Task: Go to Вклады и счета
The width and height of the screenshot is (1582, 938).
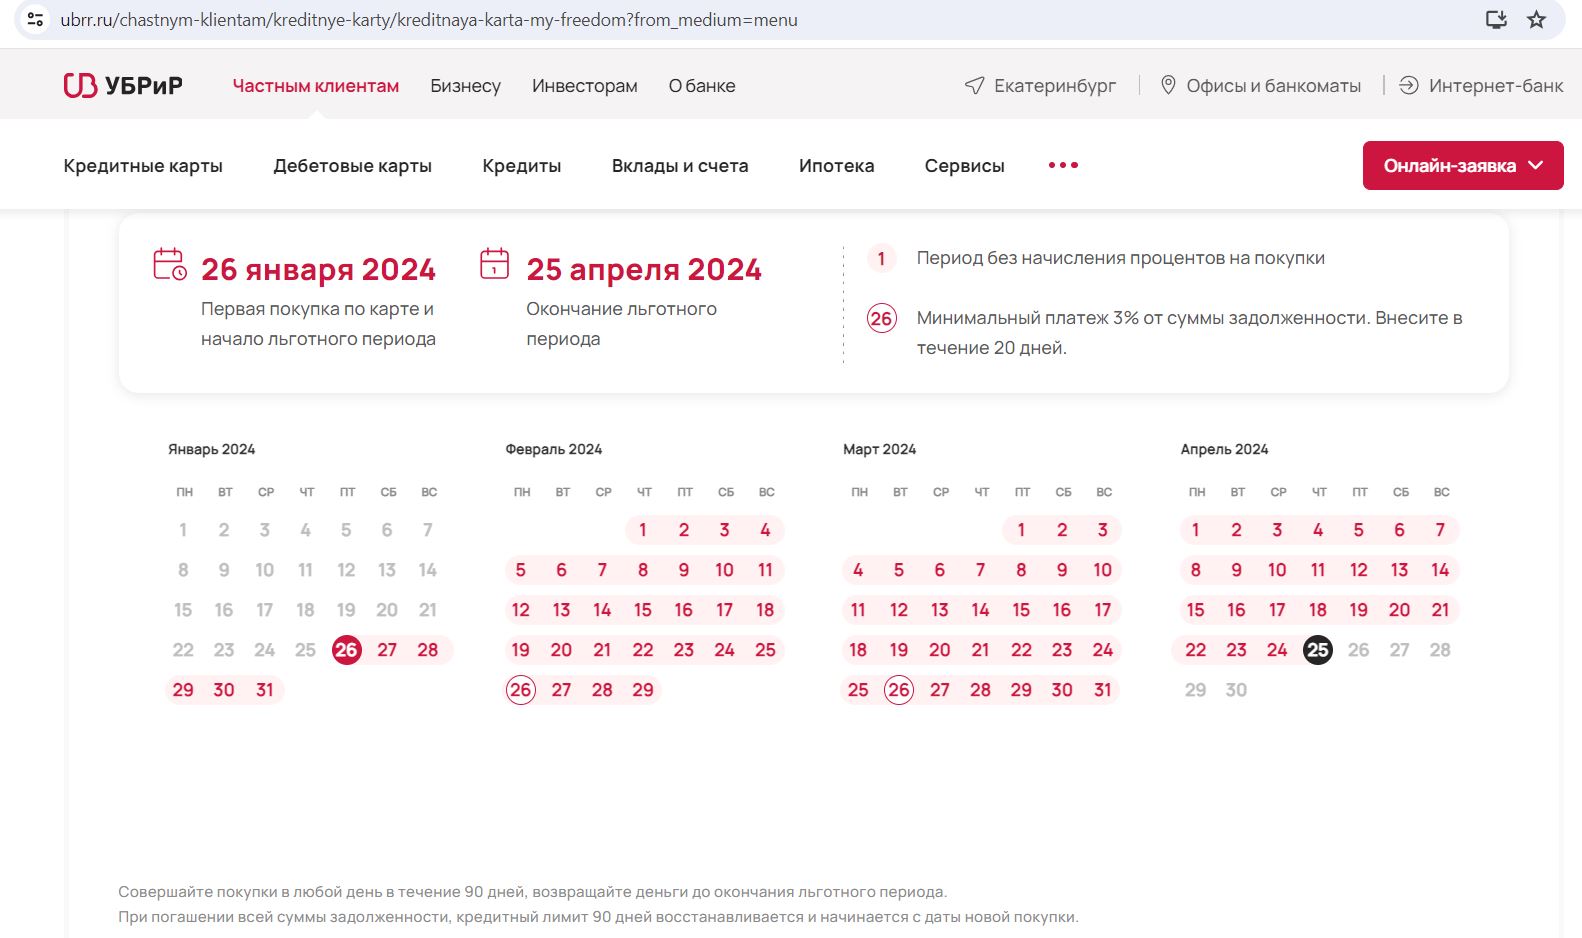Action: point(680,166)
